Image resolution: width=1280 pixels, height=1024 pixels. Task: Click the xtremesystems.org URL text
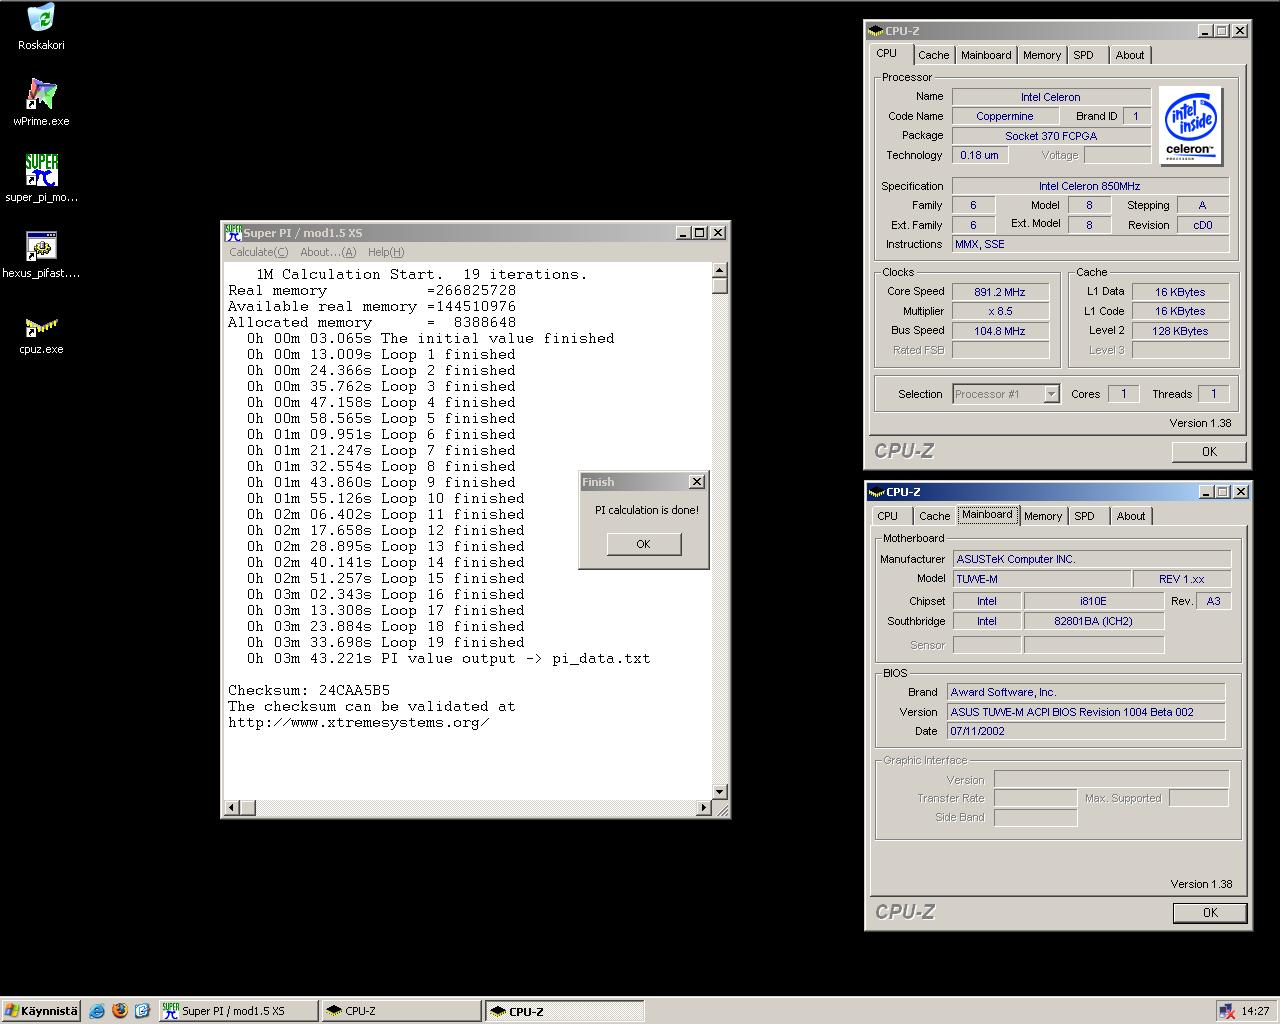[359, 722]
